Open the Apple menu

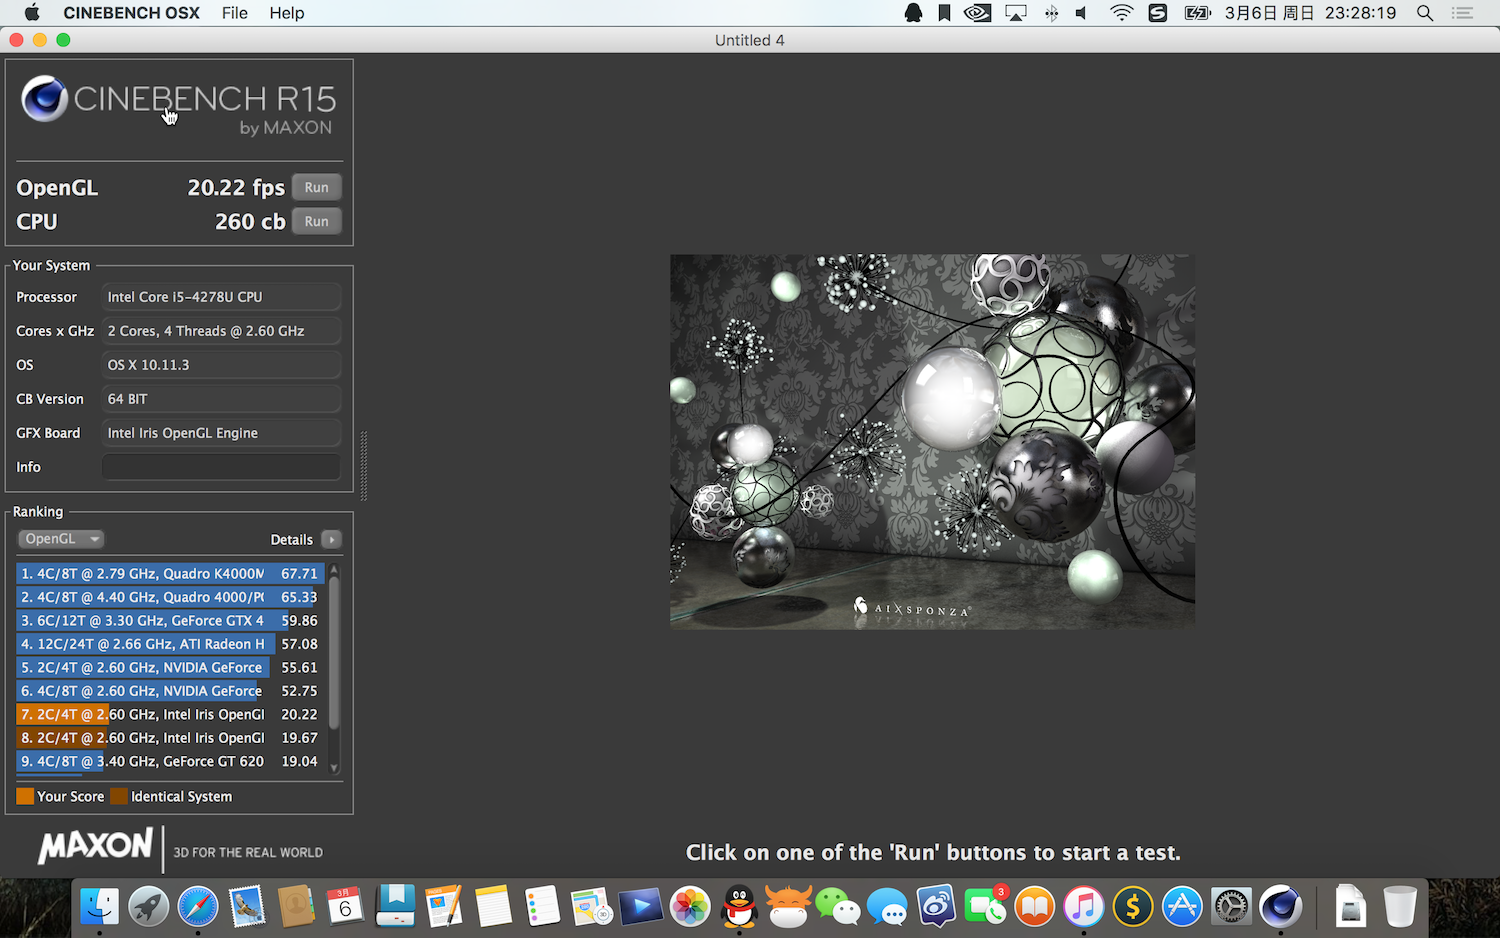[x=31, y=13]
